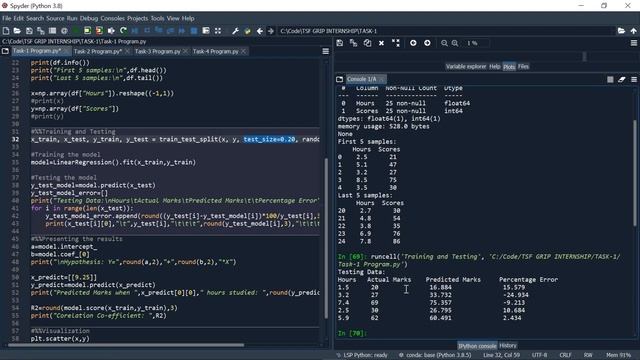The width and height of the screenshot is (640, 360).
Task: Open console pane options hamburger menu
Action: point(633,79)
